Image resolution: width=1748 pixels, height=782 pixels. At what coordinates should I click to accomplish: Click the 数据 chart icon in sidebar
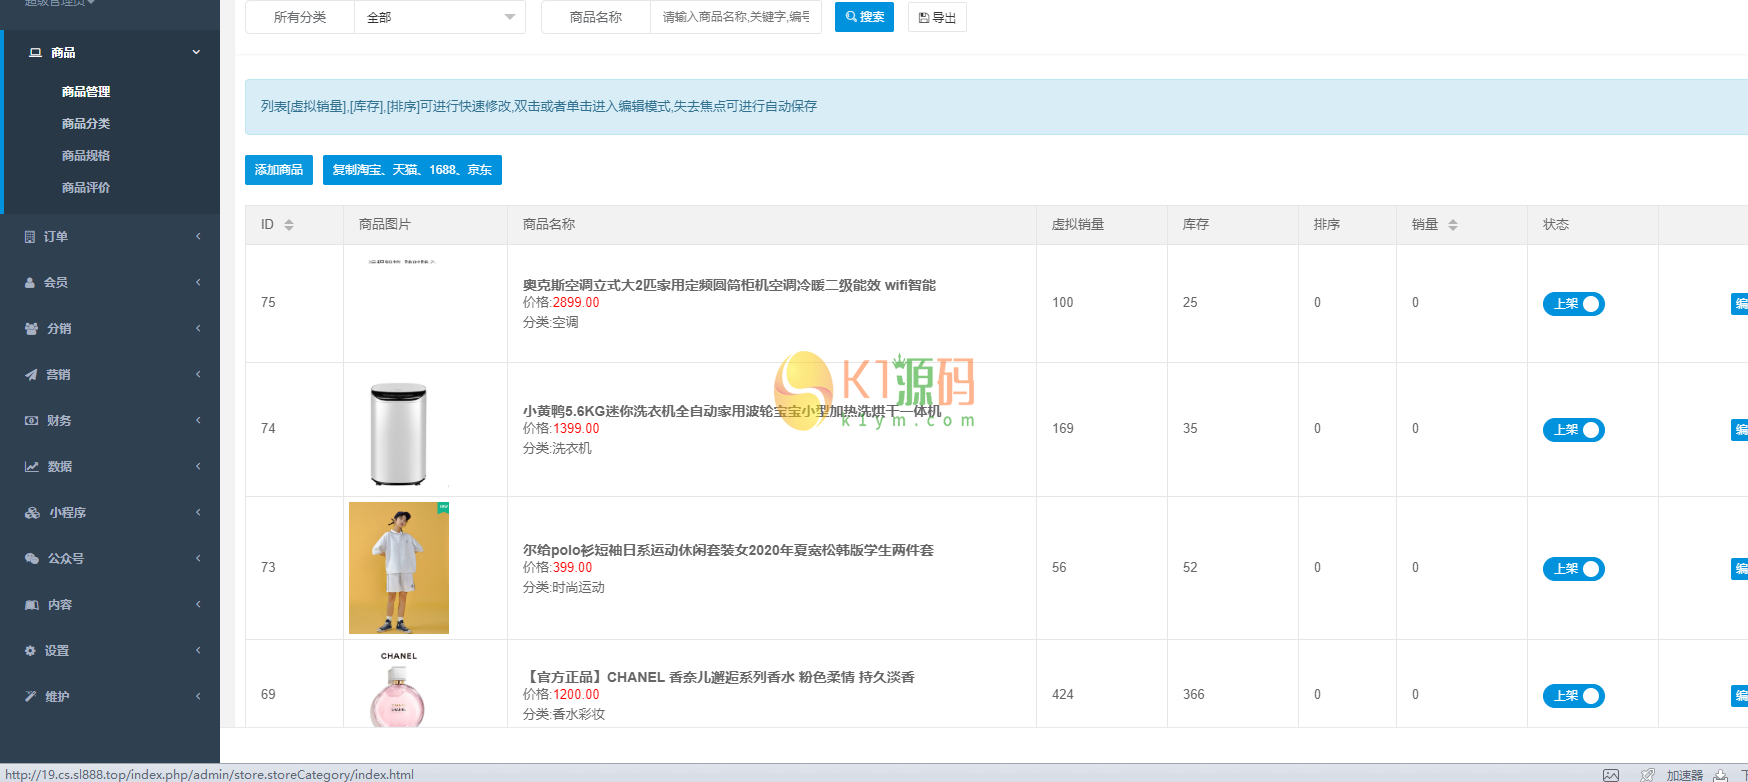[x=31, y=467]
